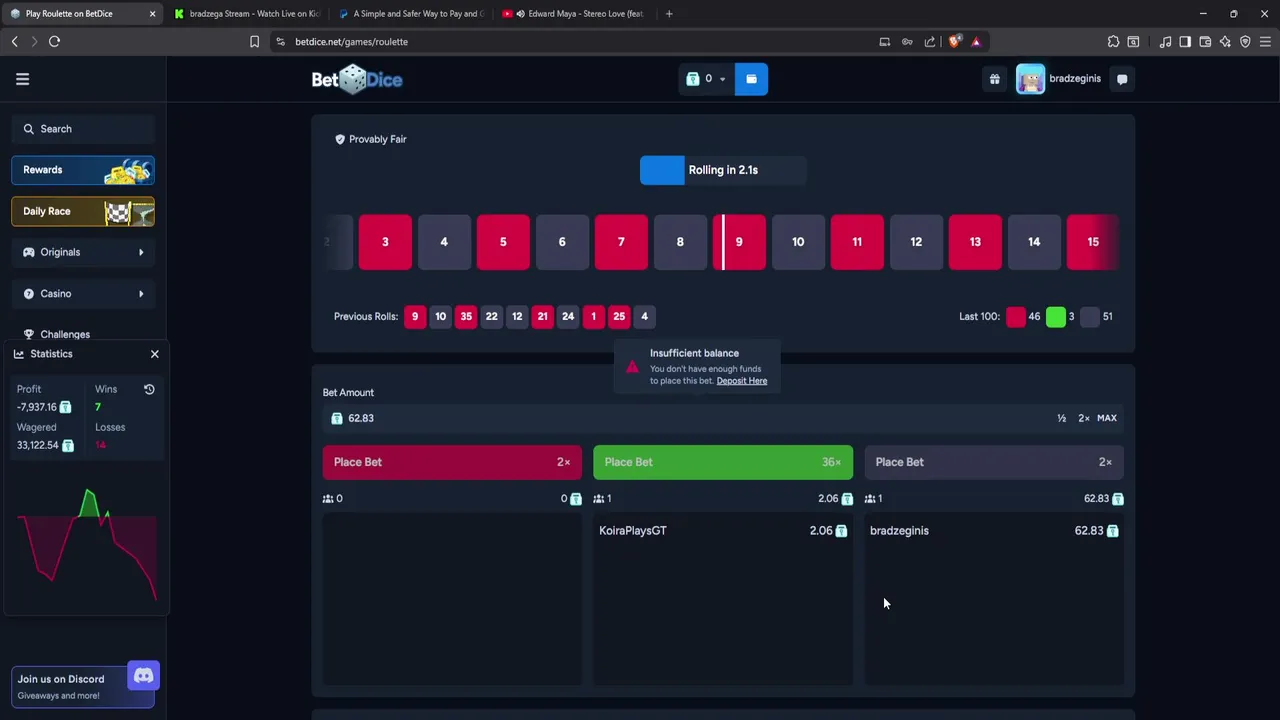Screen dimensions: 1280x720
Task: Open the Brave playlist music icon
Action: pos(1165,41)
